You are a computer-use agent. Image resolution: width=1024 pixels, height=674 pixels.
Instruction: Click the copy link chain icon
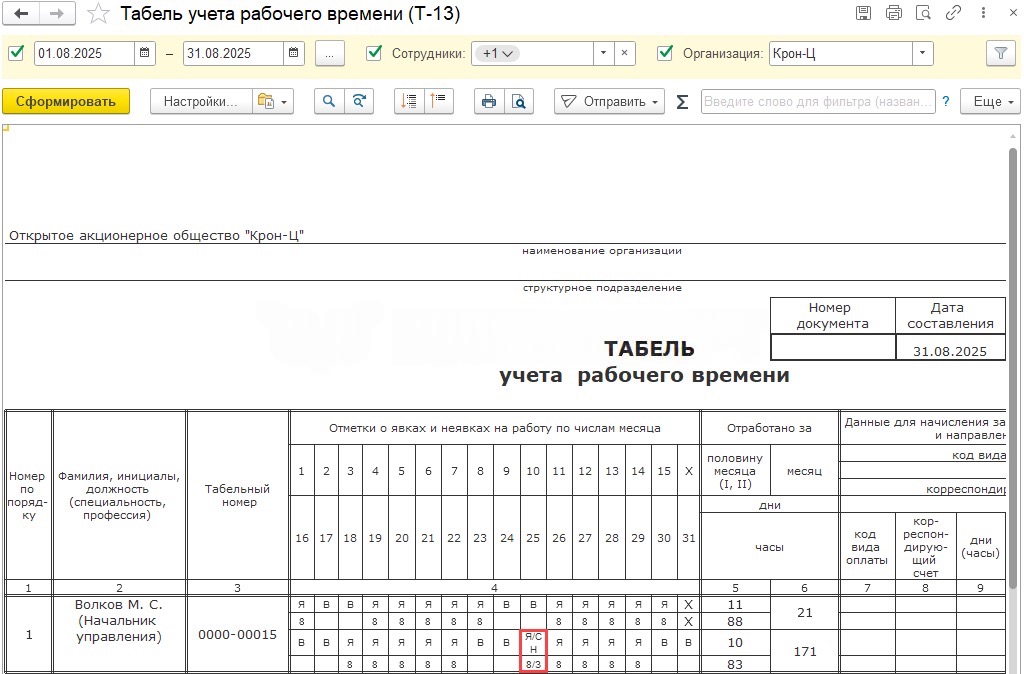953,14
